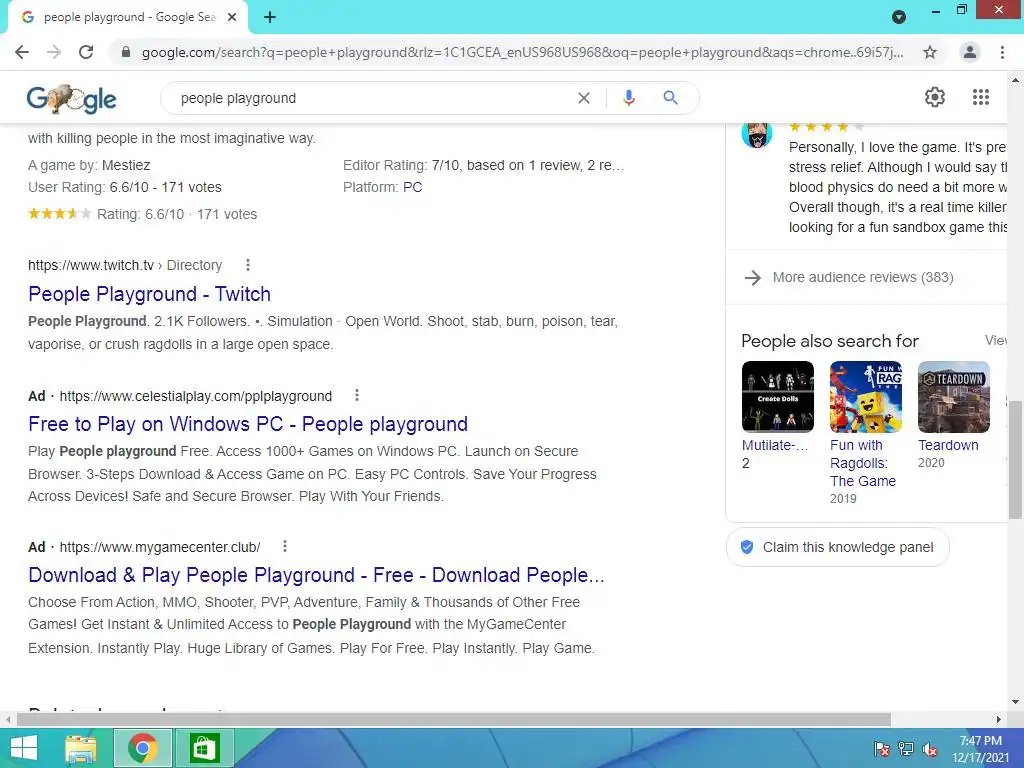Screen dimensions: 1024x768
Task: Switch to Chrome in the taskbar
Action: [143, 748]
